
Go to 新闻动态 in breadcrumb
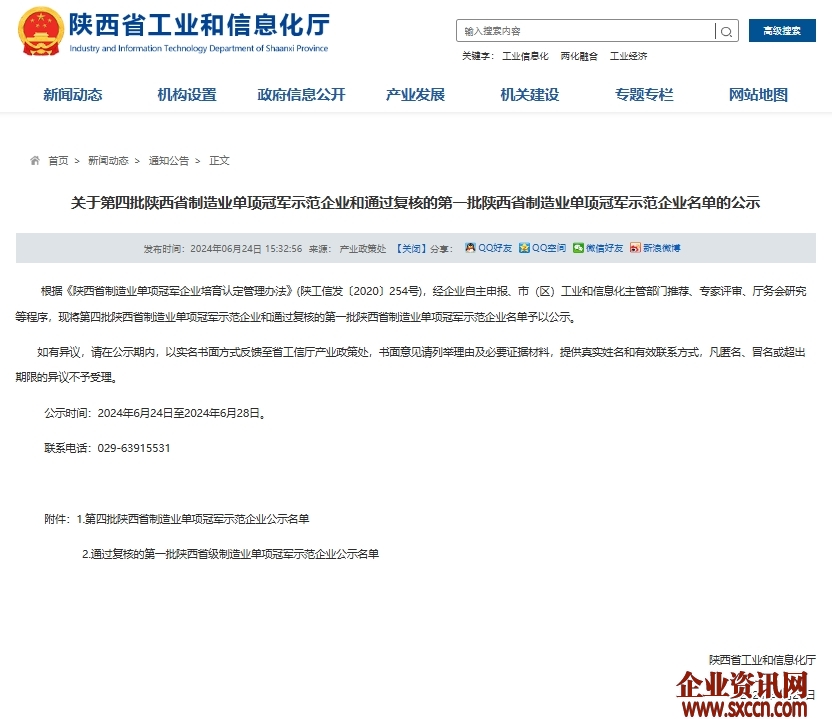point(108,161)
